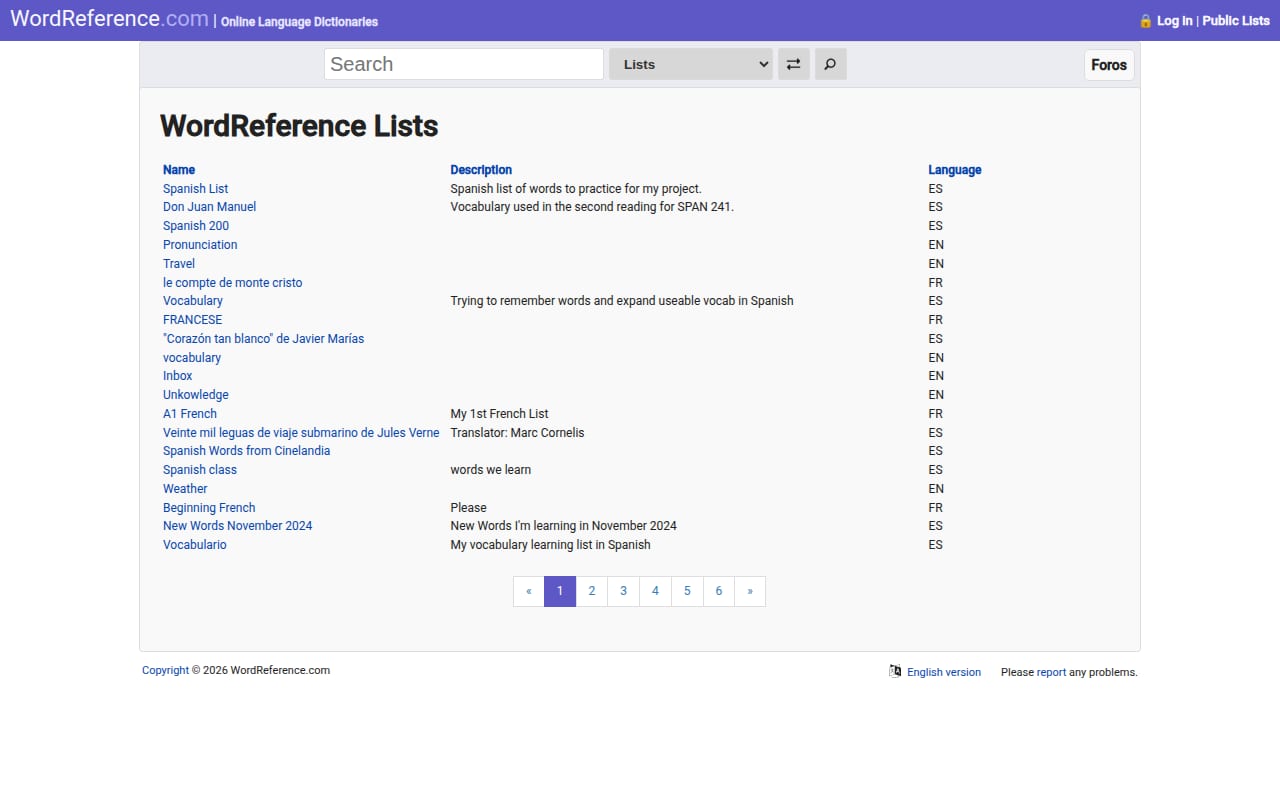Go to page 6 of lists
Viewport: 1280px width, 800px height.
pyautogui.click(x=719, y=591)
